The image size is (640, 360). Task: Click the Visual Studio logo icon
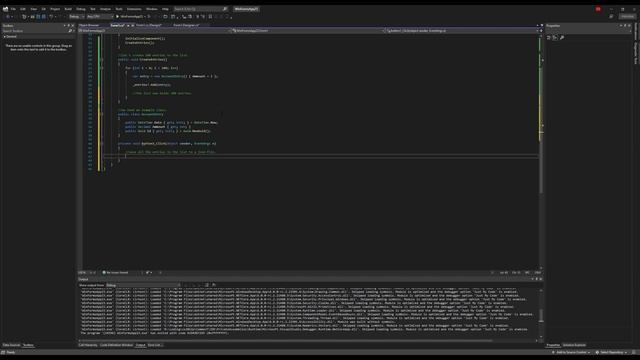point(5,9)
